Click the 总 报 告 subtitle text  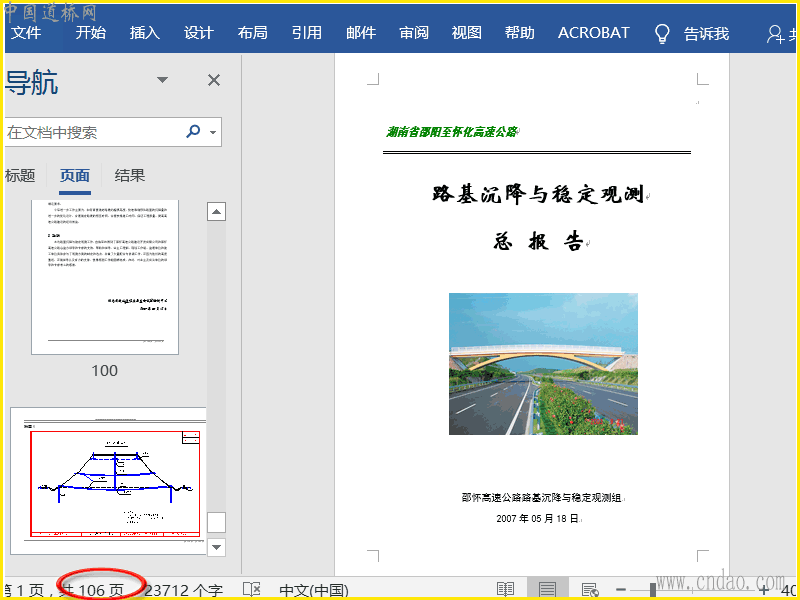pos(538,241)
